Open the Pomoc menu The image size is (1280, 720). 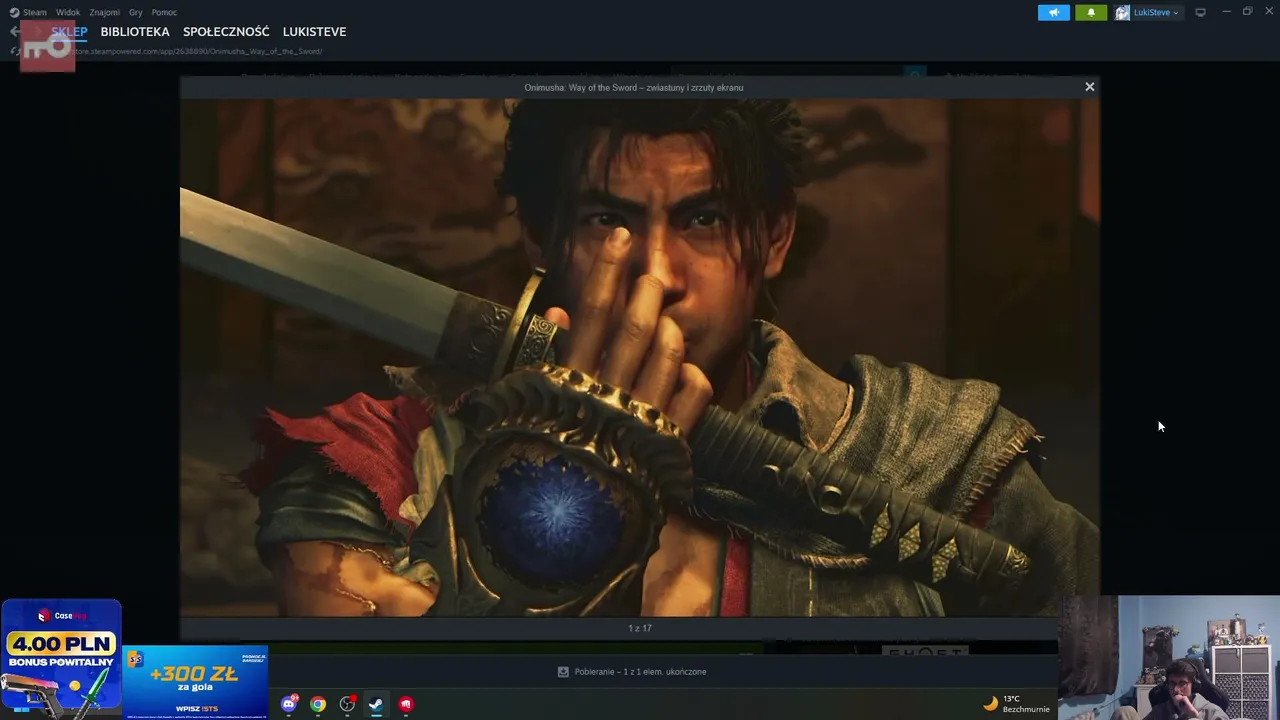coord(164,12)
